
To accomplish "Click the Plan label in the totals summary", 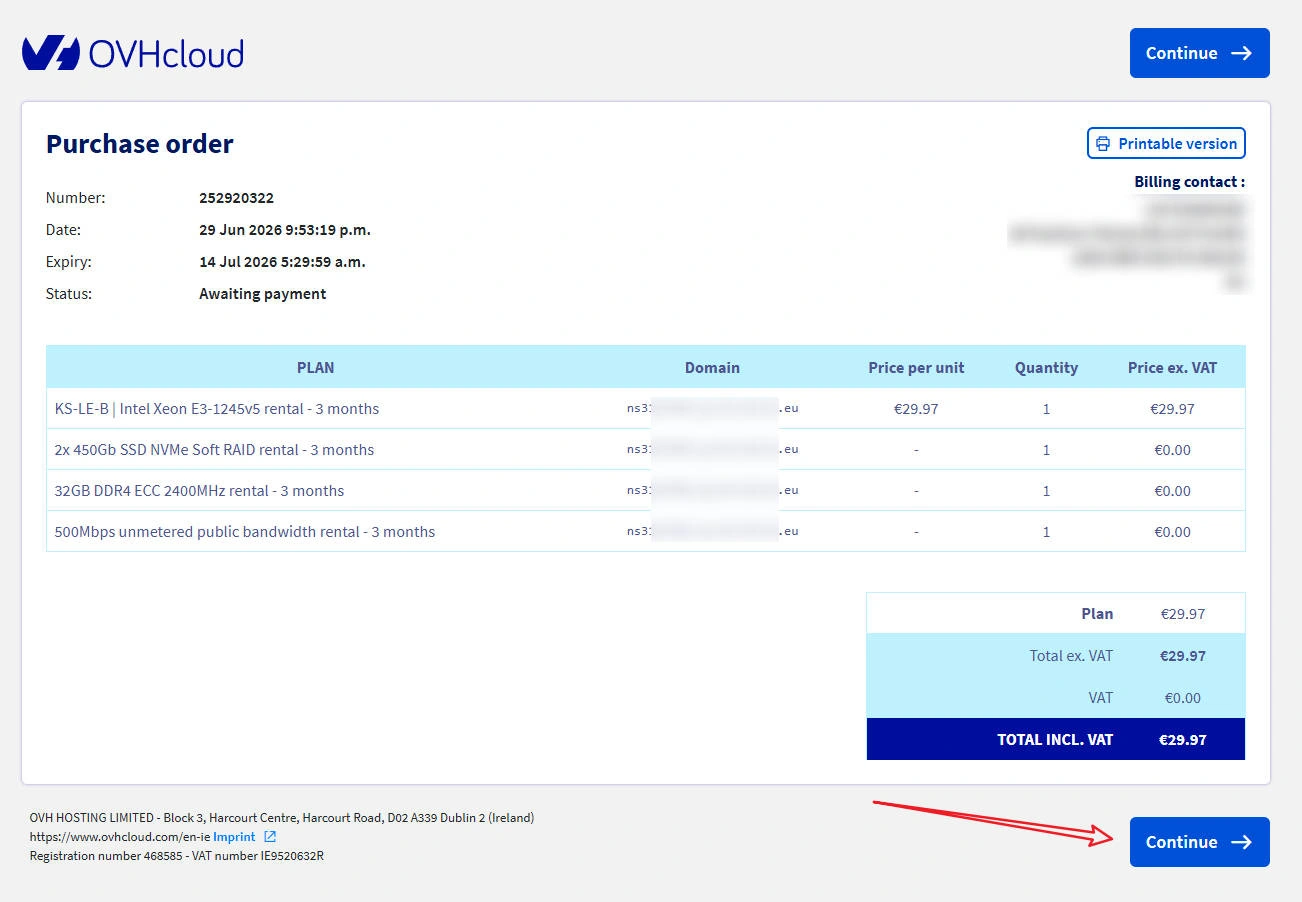I will 1097,614.
